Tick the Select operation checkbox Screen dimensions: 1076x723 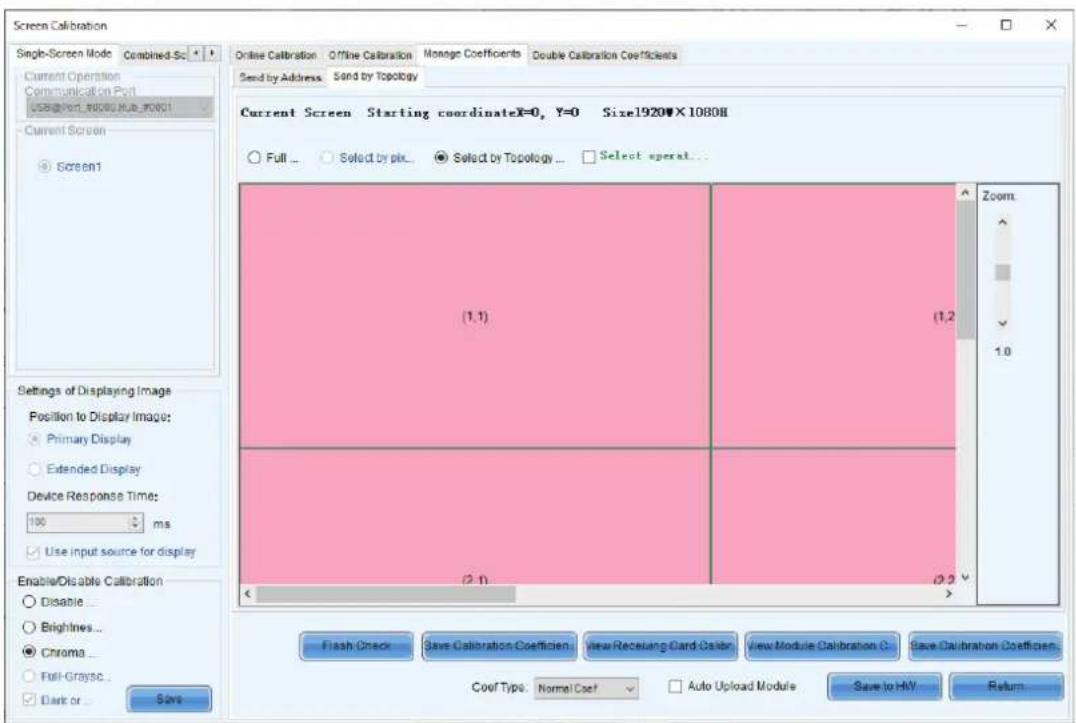[589, 157]
